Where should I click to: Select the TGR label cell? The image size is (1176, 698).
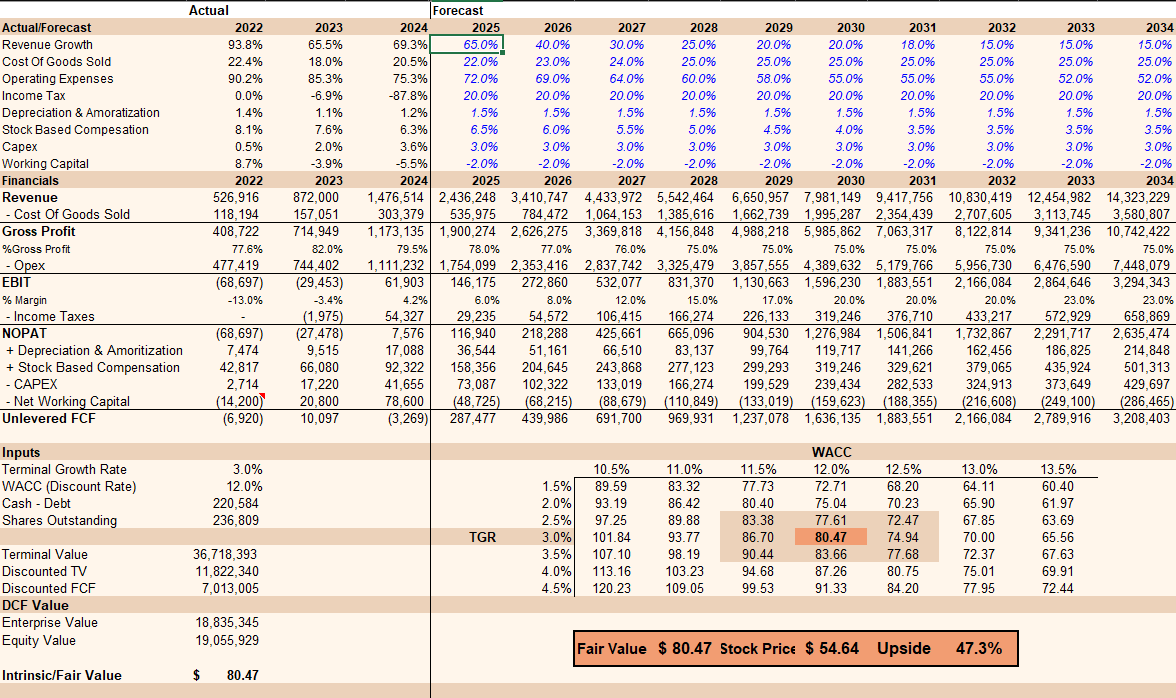point(482,538)
